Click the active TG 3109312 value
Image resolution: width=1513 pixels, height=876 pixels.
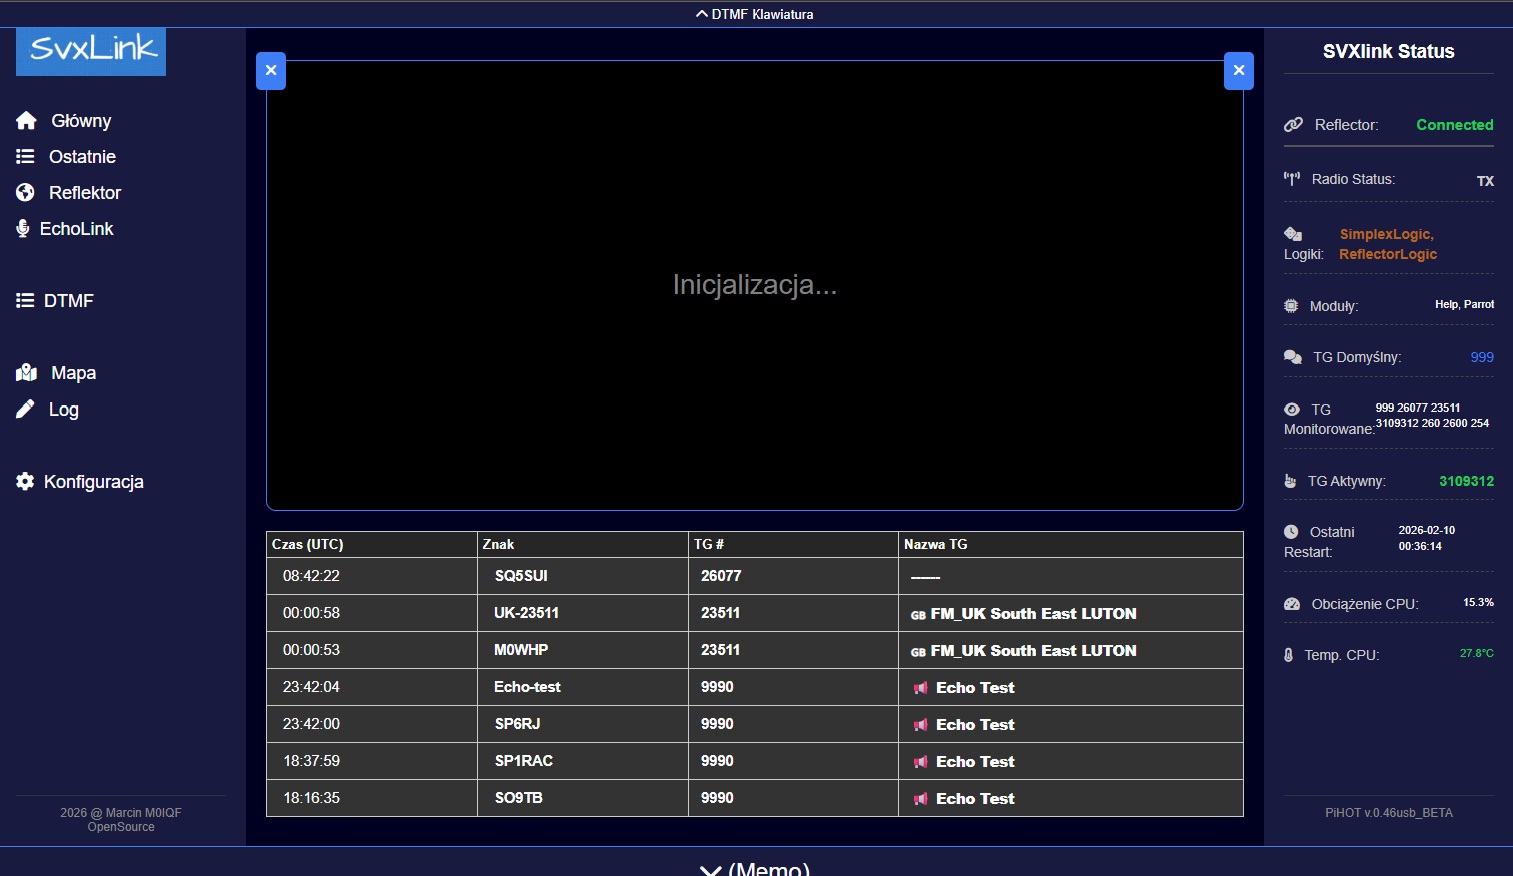[x=1466, y=481]
